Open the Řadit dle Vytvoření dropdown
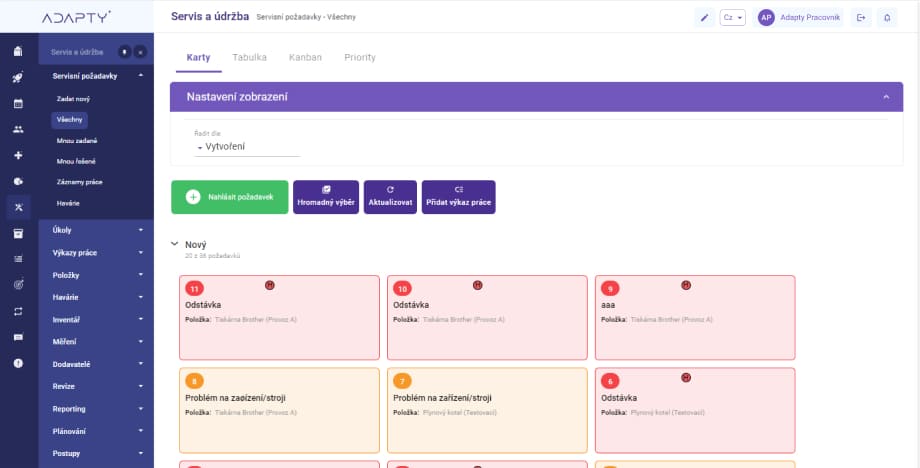The width and height of the screenshot is (920, 468). pyautogui.click(x=247, y=147)
